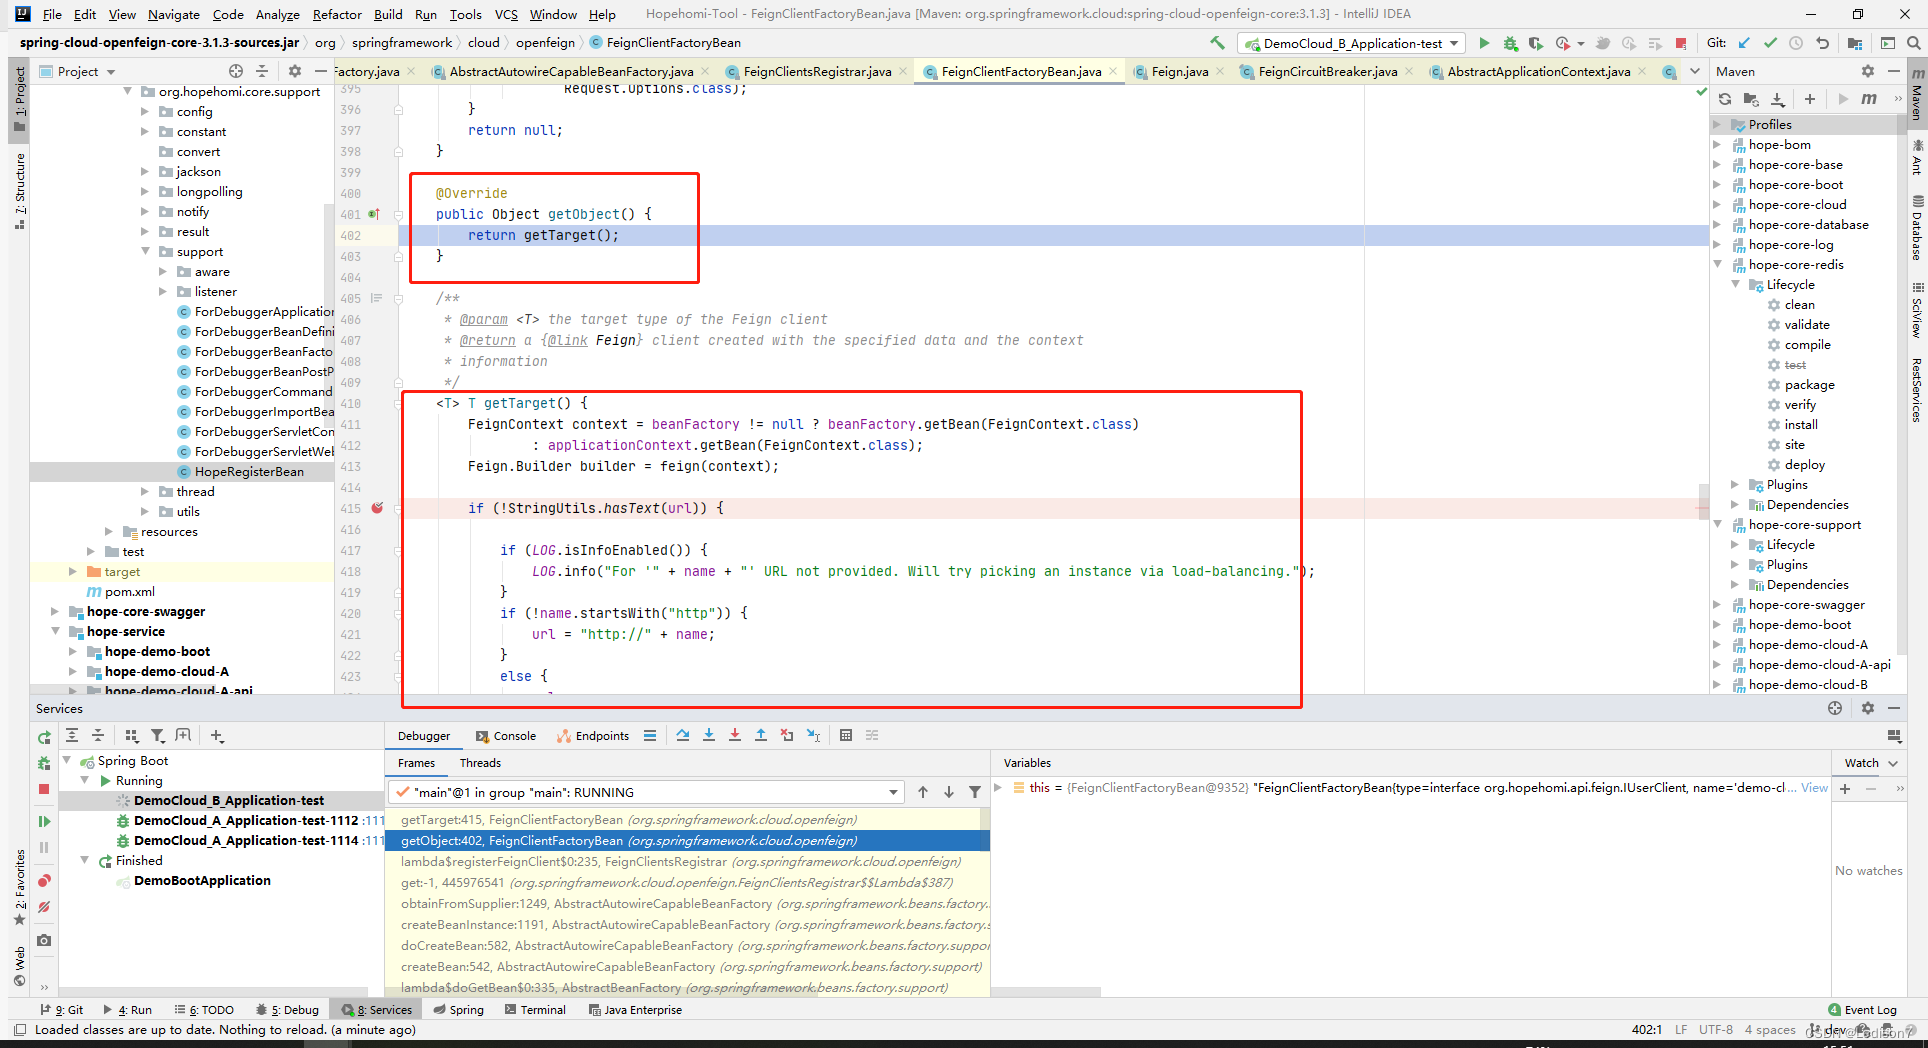This screenshot has height=1048, width=1928.
Task: Open hidden editor tabs chevron dropdown
Action: click(x=1695, y=71)
